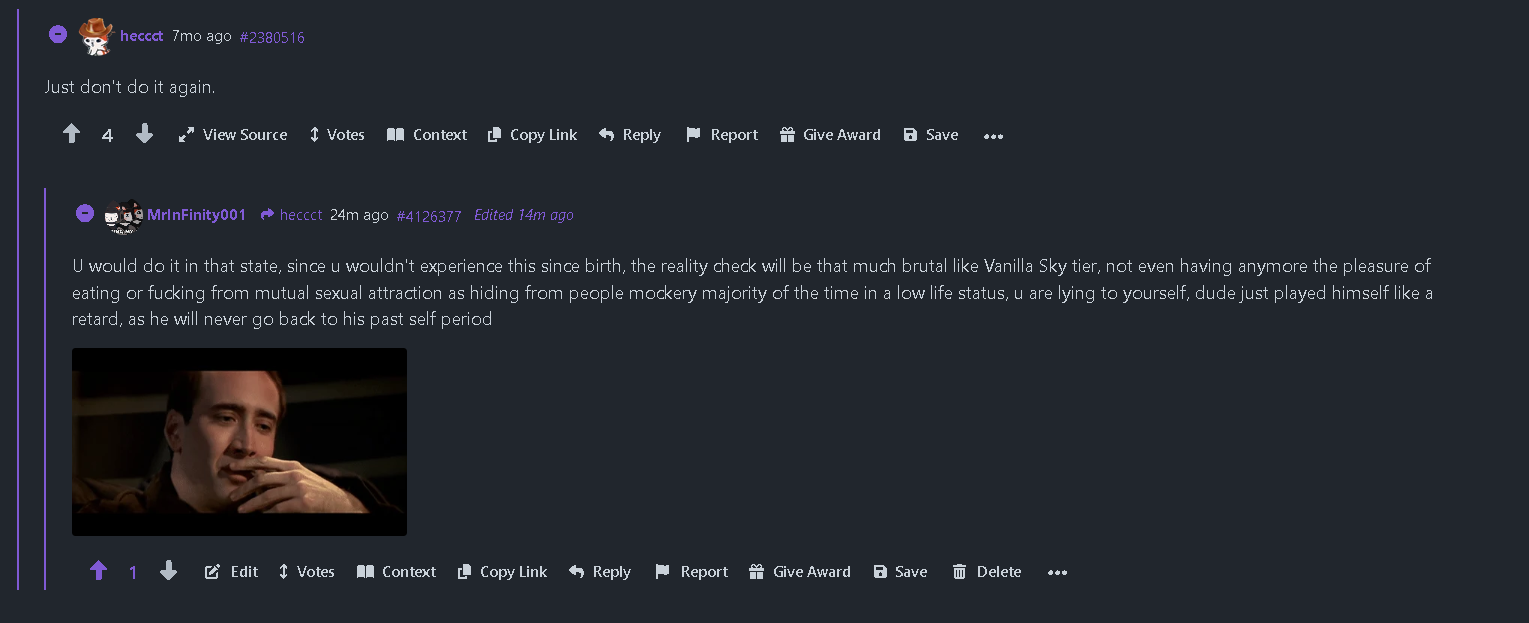Open the embedded GIF thumbnail
The height and width of the screenshot is (623, 1529).
[239, 441]
